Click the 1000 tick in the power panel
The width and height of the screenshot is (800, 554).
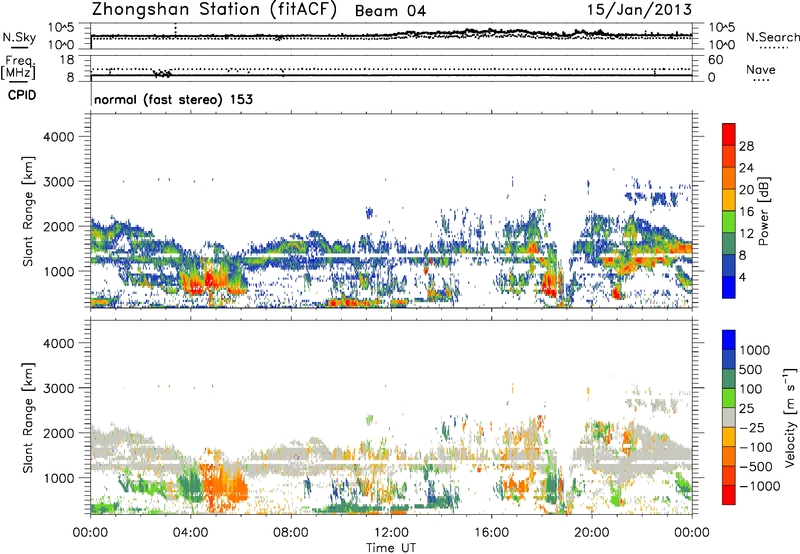tap(59, 271)
